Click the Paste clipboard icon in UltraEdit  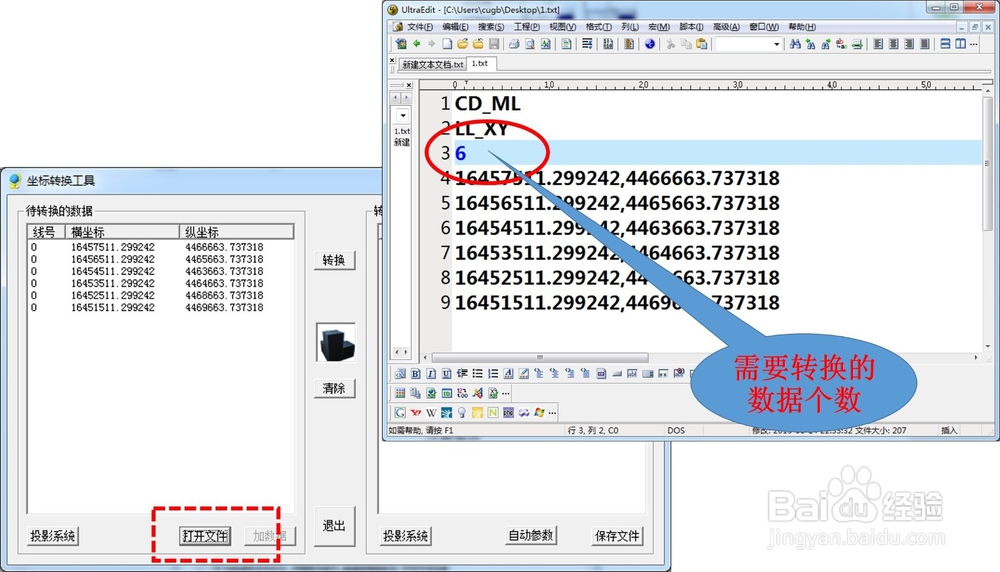(702, 44)
